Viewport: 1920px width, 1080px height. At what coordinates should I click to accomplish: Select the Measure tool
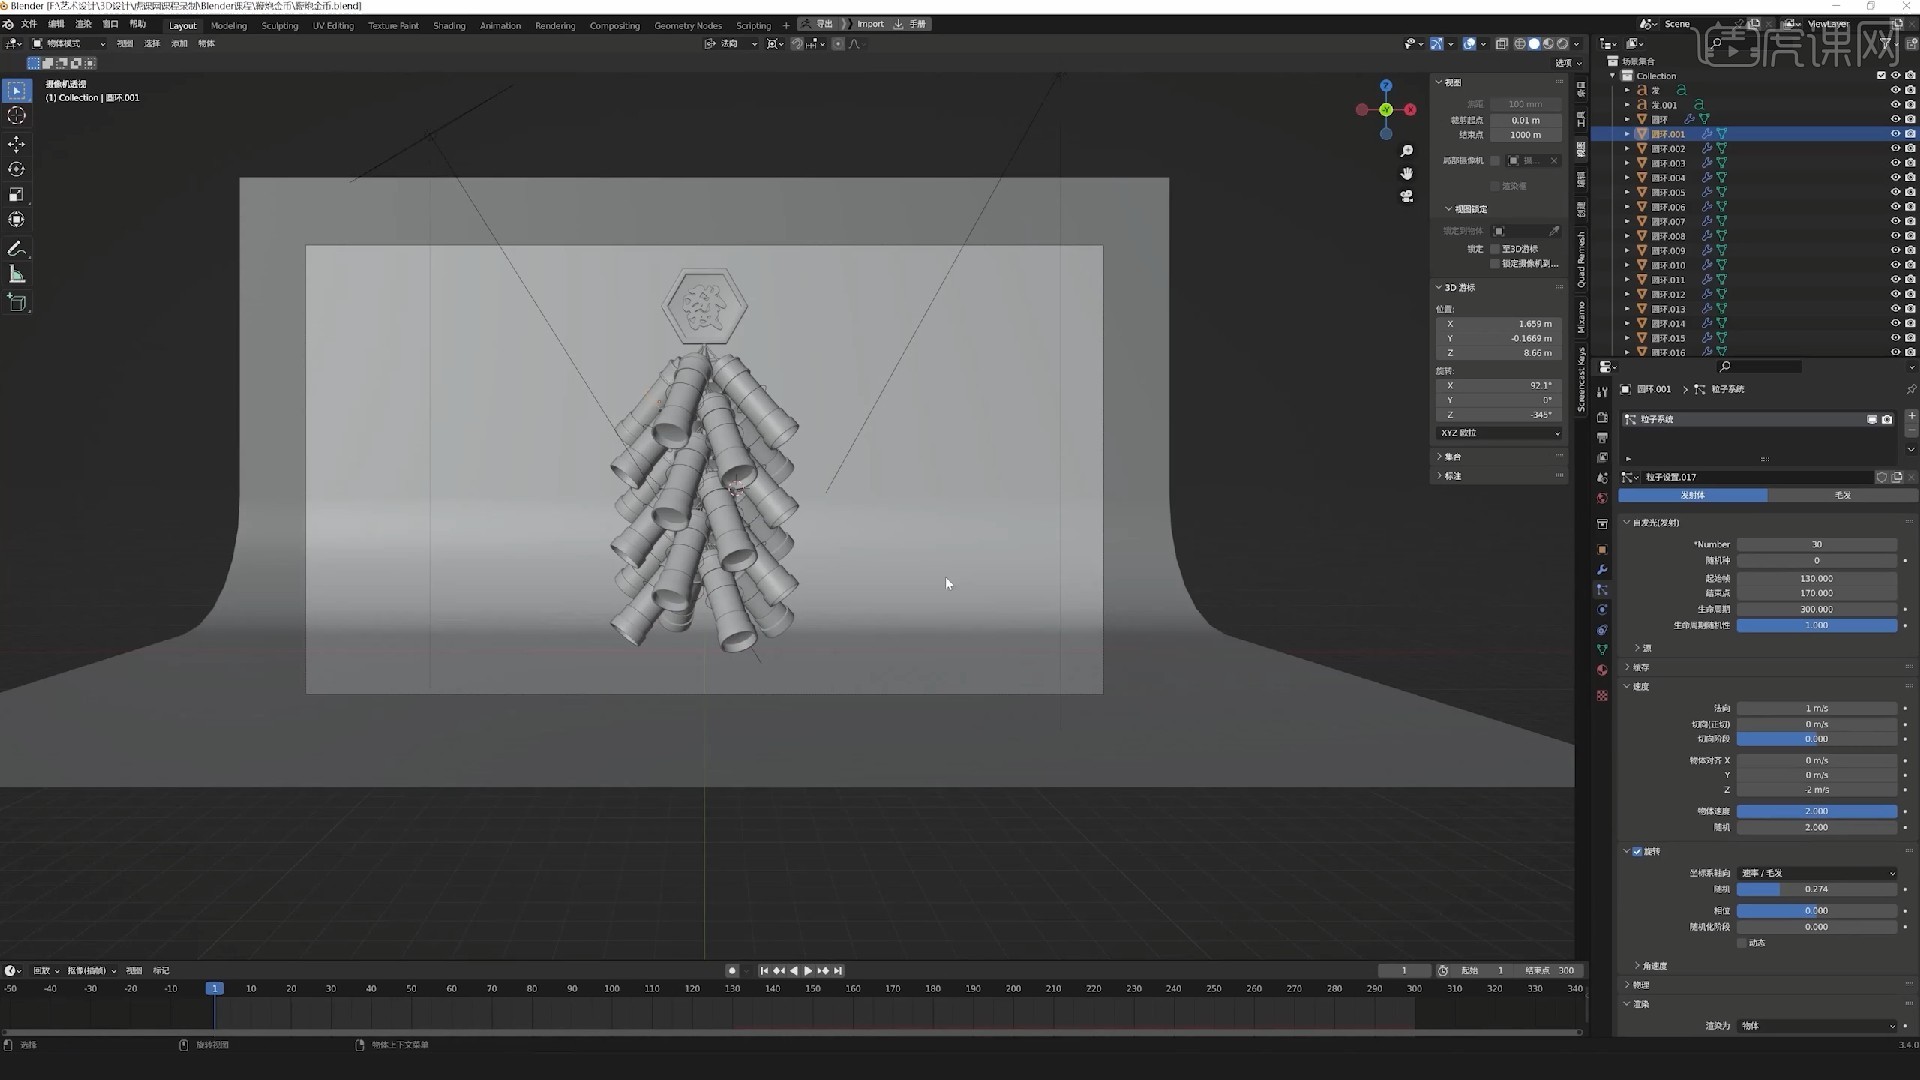coord(16,274)
